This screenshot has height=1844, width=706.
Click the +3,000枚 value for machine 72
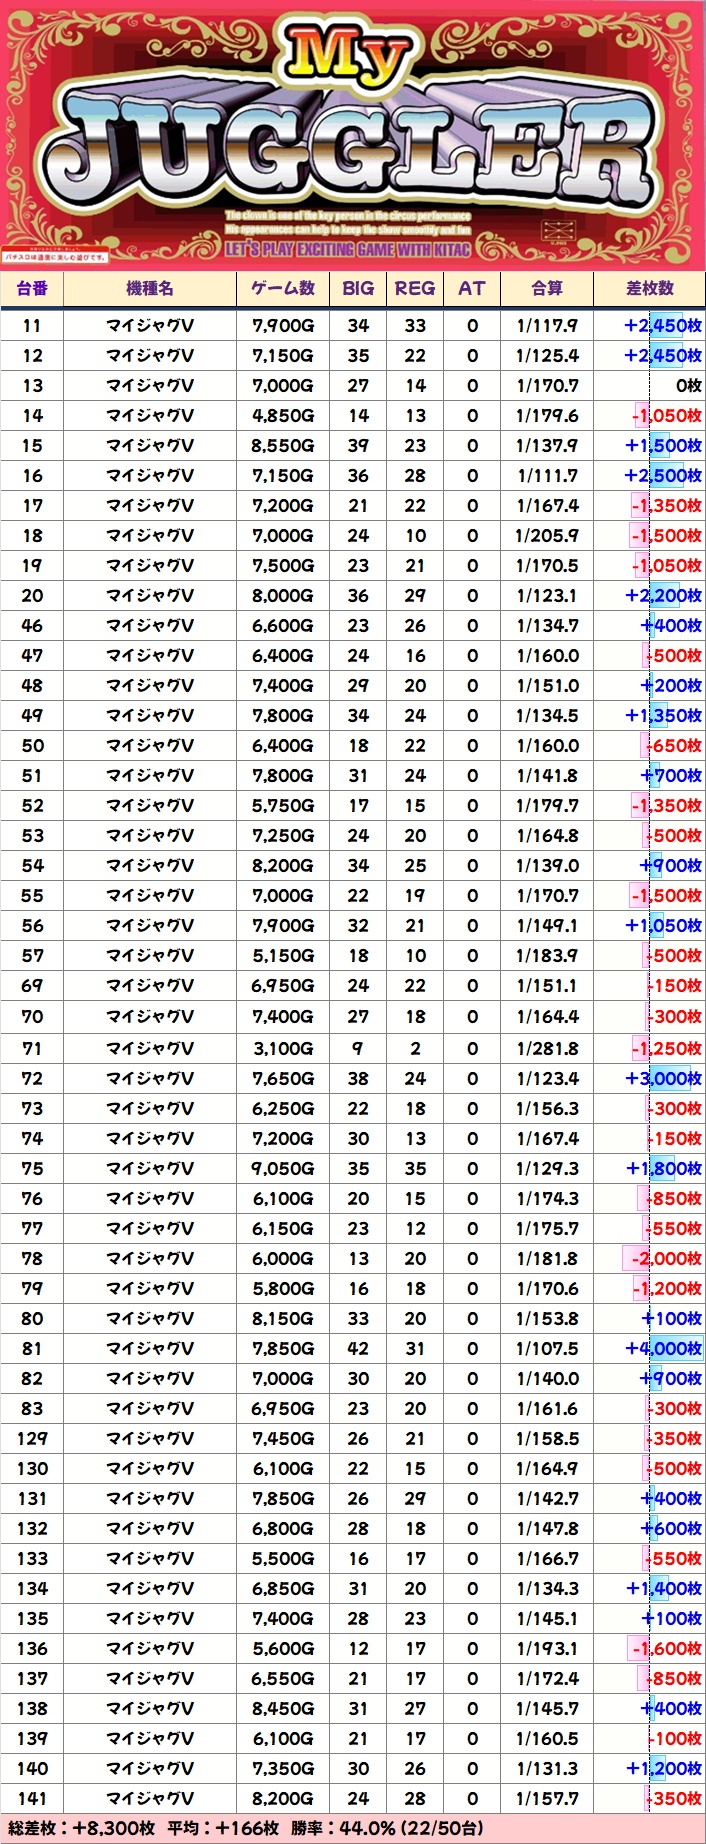tap(663, 1078)
